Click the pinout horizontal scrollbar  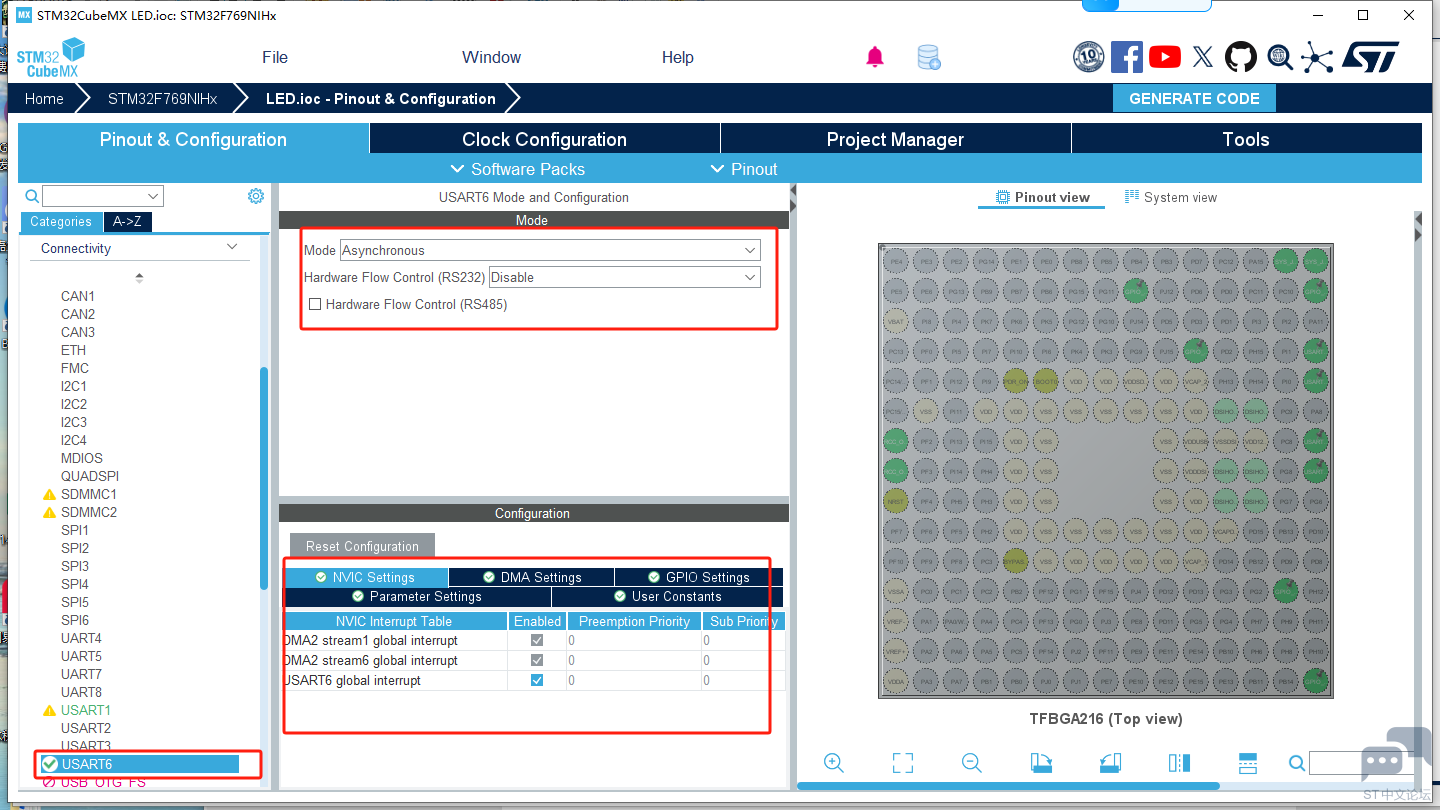[1008, 786]
